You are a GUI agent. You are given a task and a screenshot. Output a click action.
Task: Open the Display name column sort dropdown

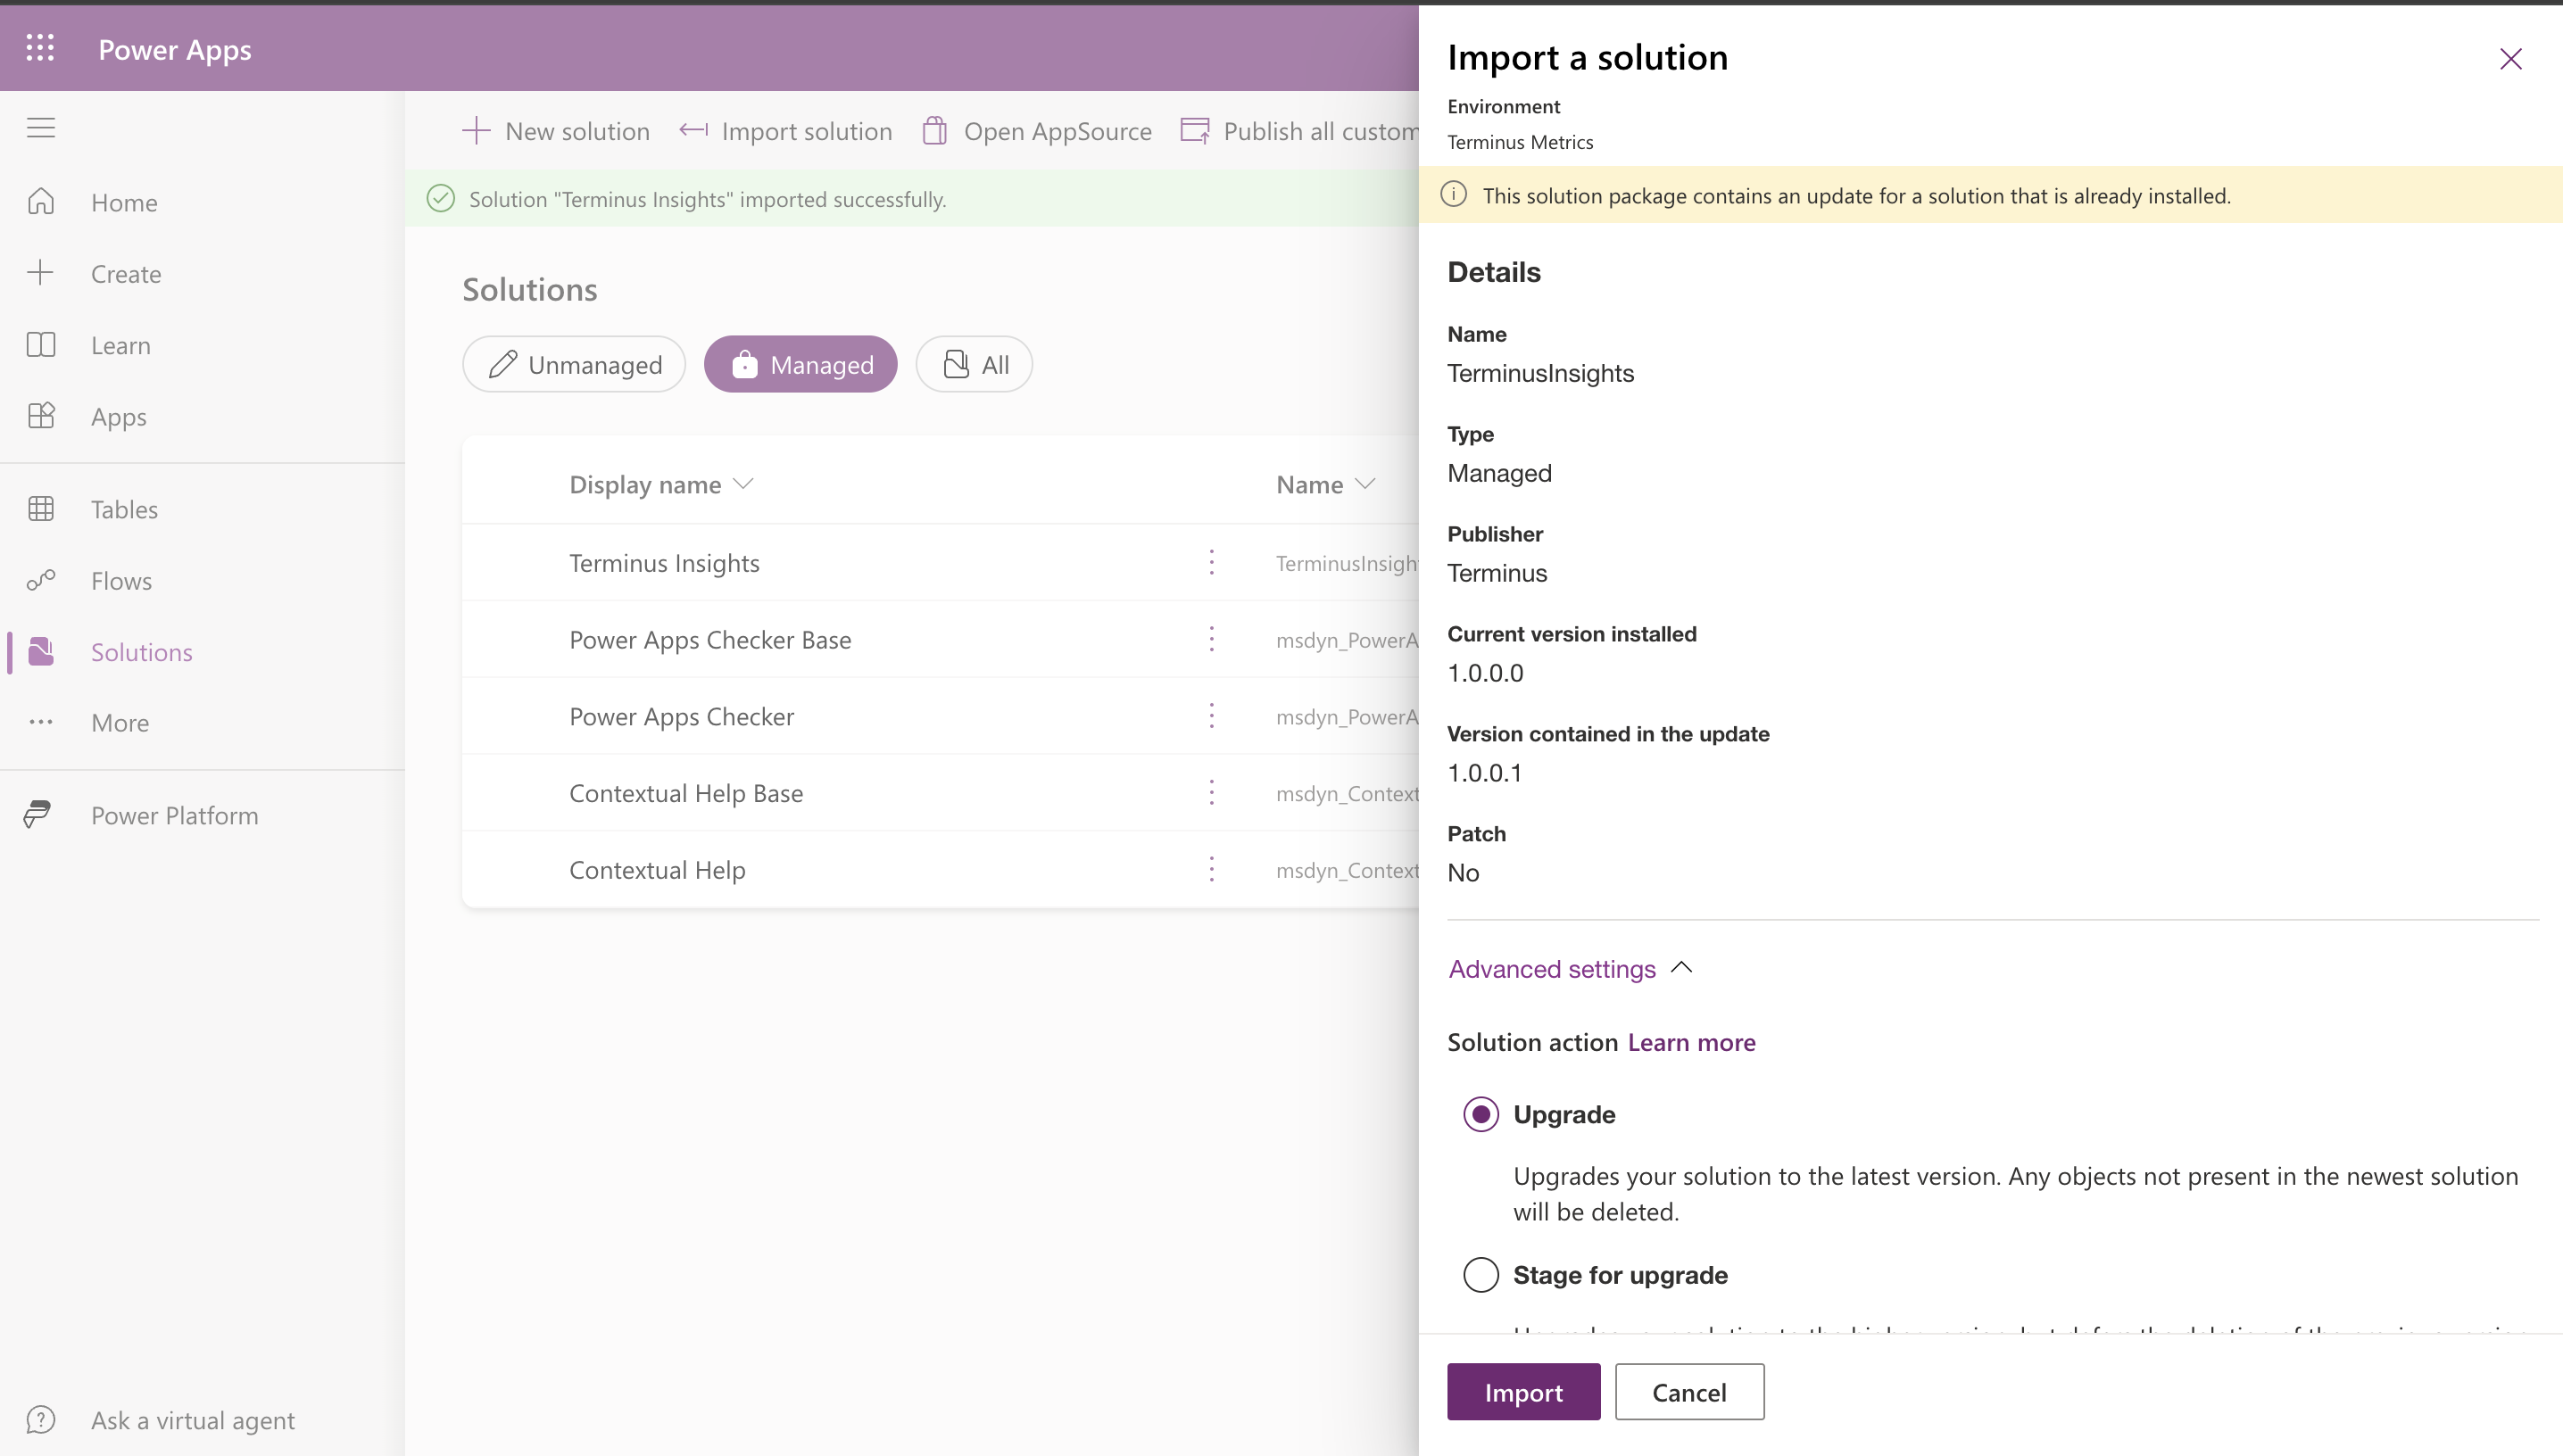tap(743, 484)
